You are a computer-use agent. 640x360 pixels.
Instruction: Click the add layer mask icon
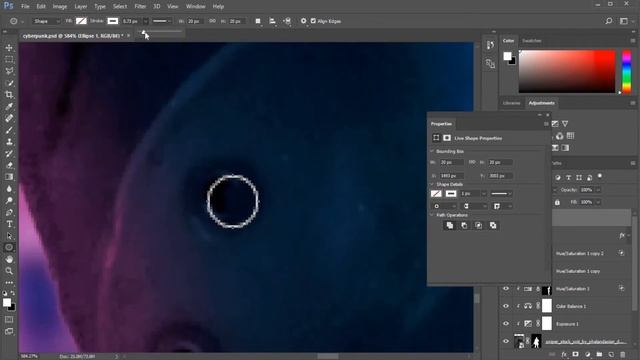(576, 355)
